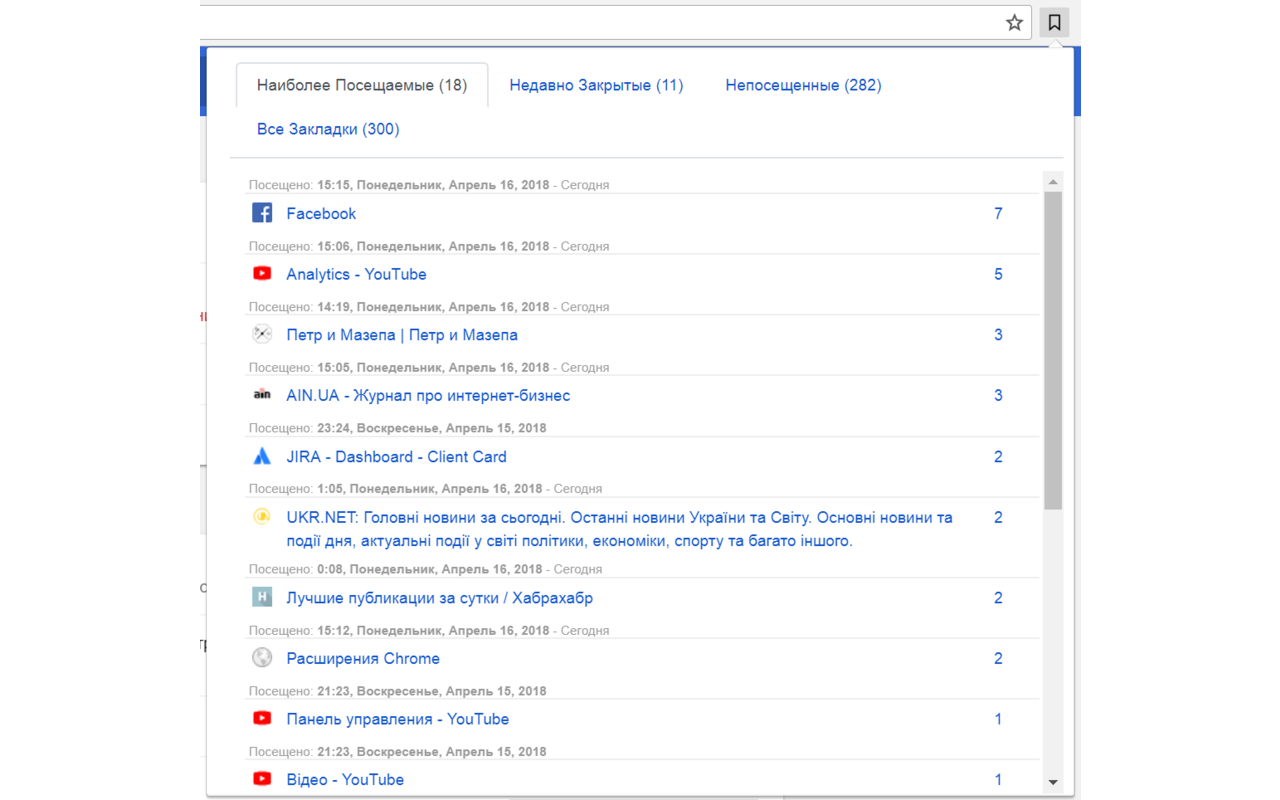
Task: Click the Посещено 14:19 timestamp text
Action: click(429, 307)
